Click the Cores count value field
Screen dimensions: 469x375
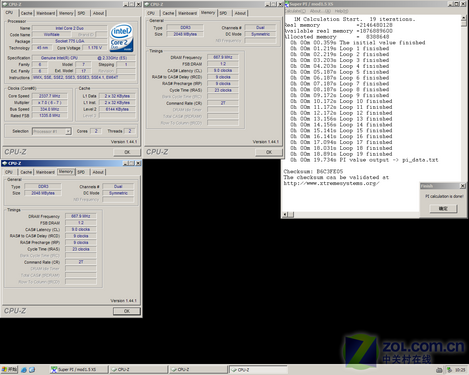[x=96, y=131]
